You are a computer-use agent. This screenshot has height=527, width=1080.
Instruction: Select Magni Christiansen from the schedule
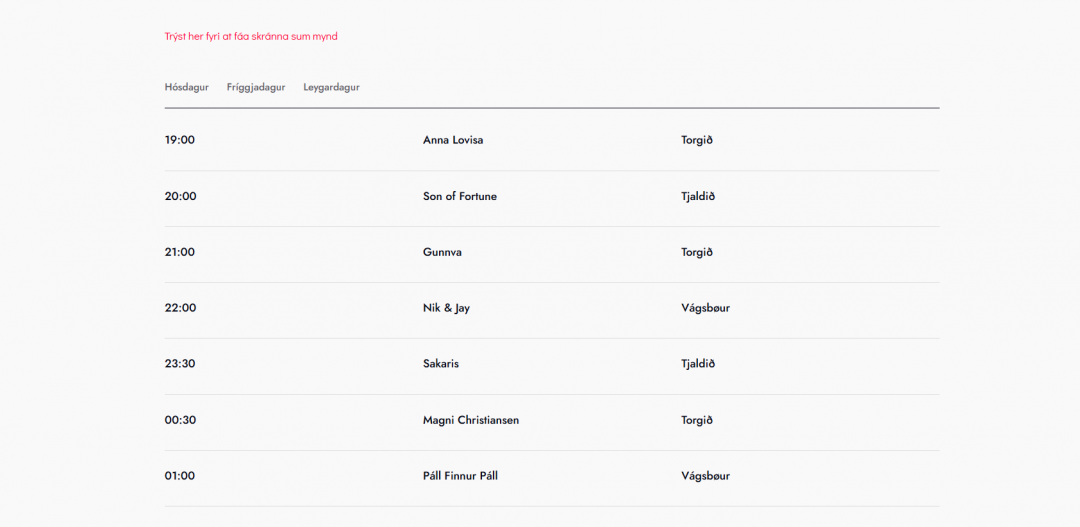pyautogui.click(x=471, y=420)
